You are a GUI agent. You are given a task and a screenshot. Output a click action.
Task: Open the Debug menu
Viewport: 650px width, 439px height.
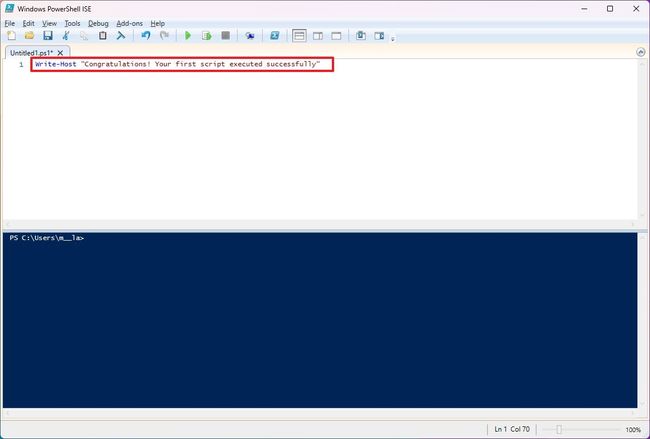tap(98, 24)
